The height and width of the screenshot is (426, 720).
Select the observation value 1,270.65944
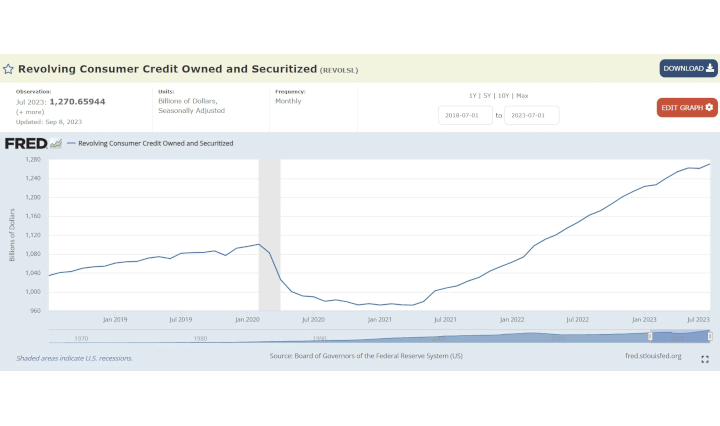click(77, 101)
